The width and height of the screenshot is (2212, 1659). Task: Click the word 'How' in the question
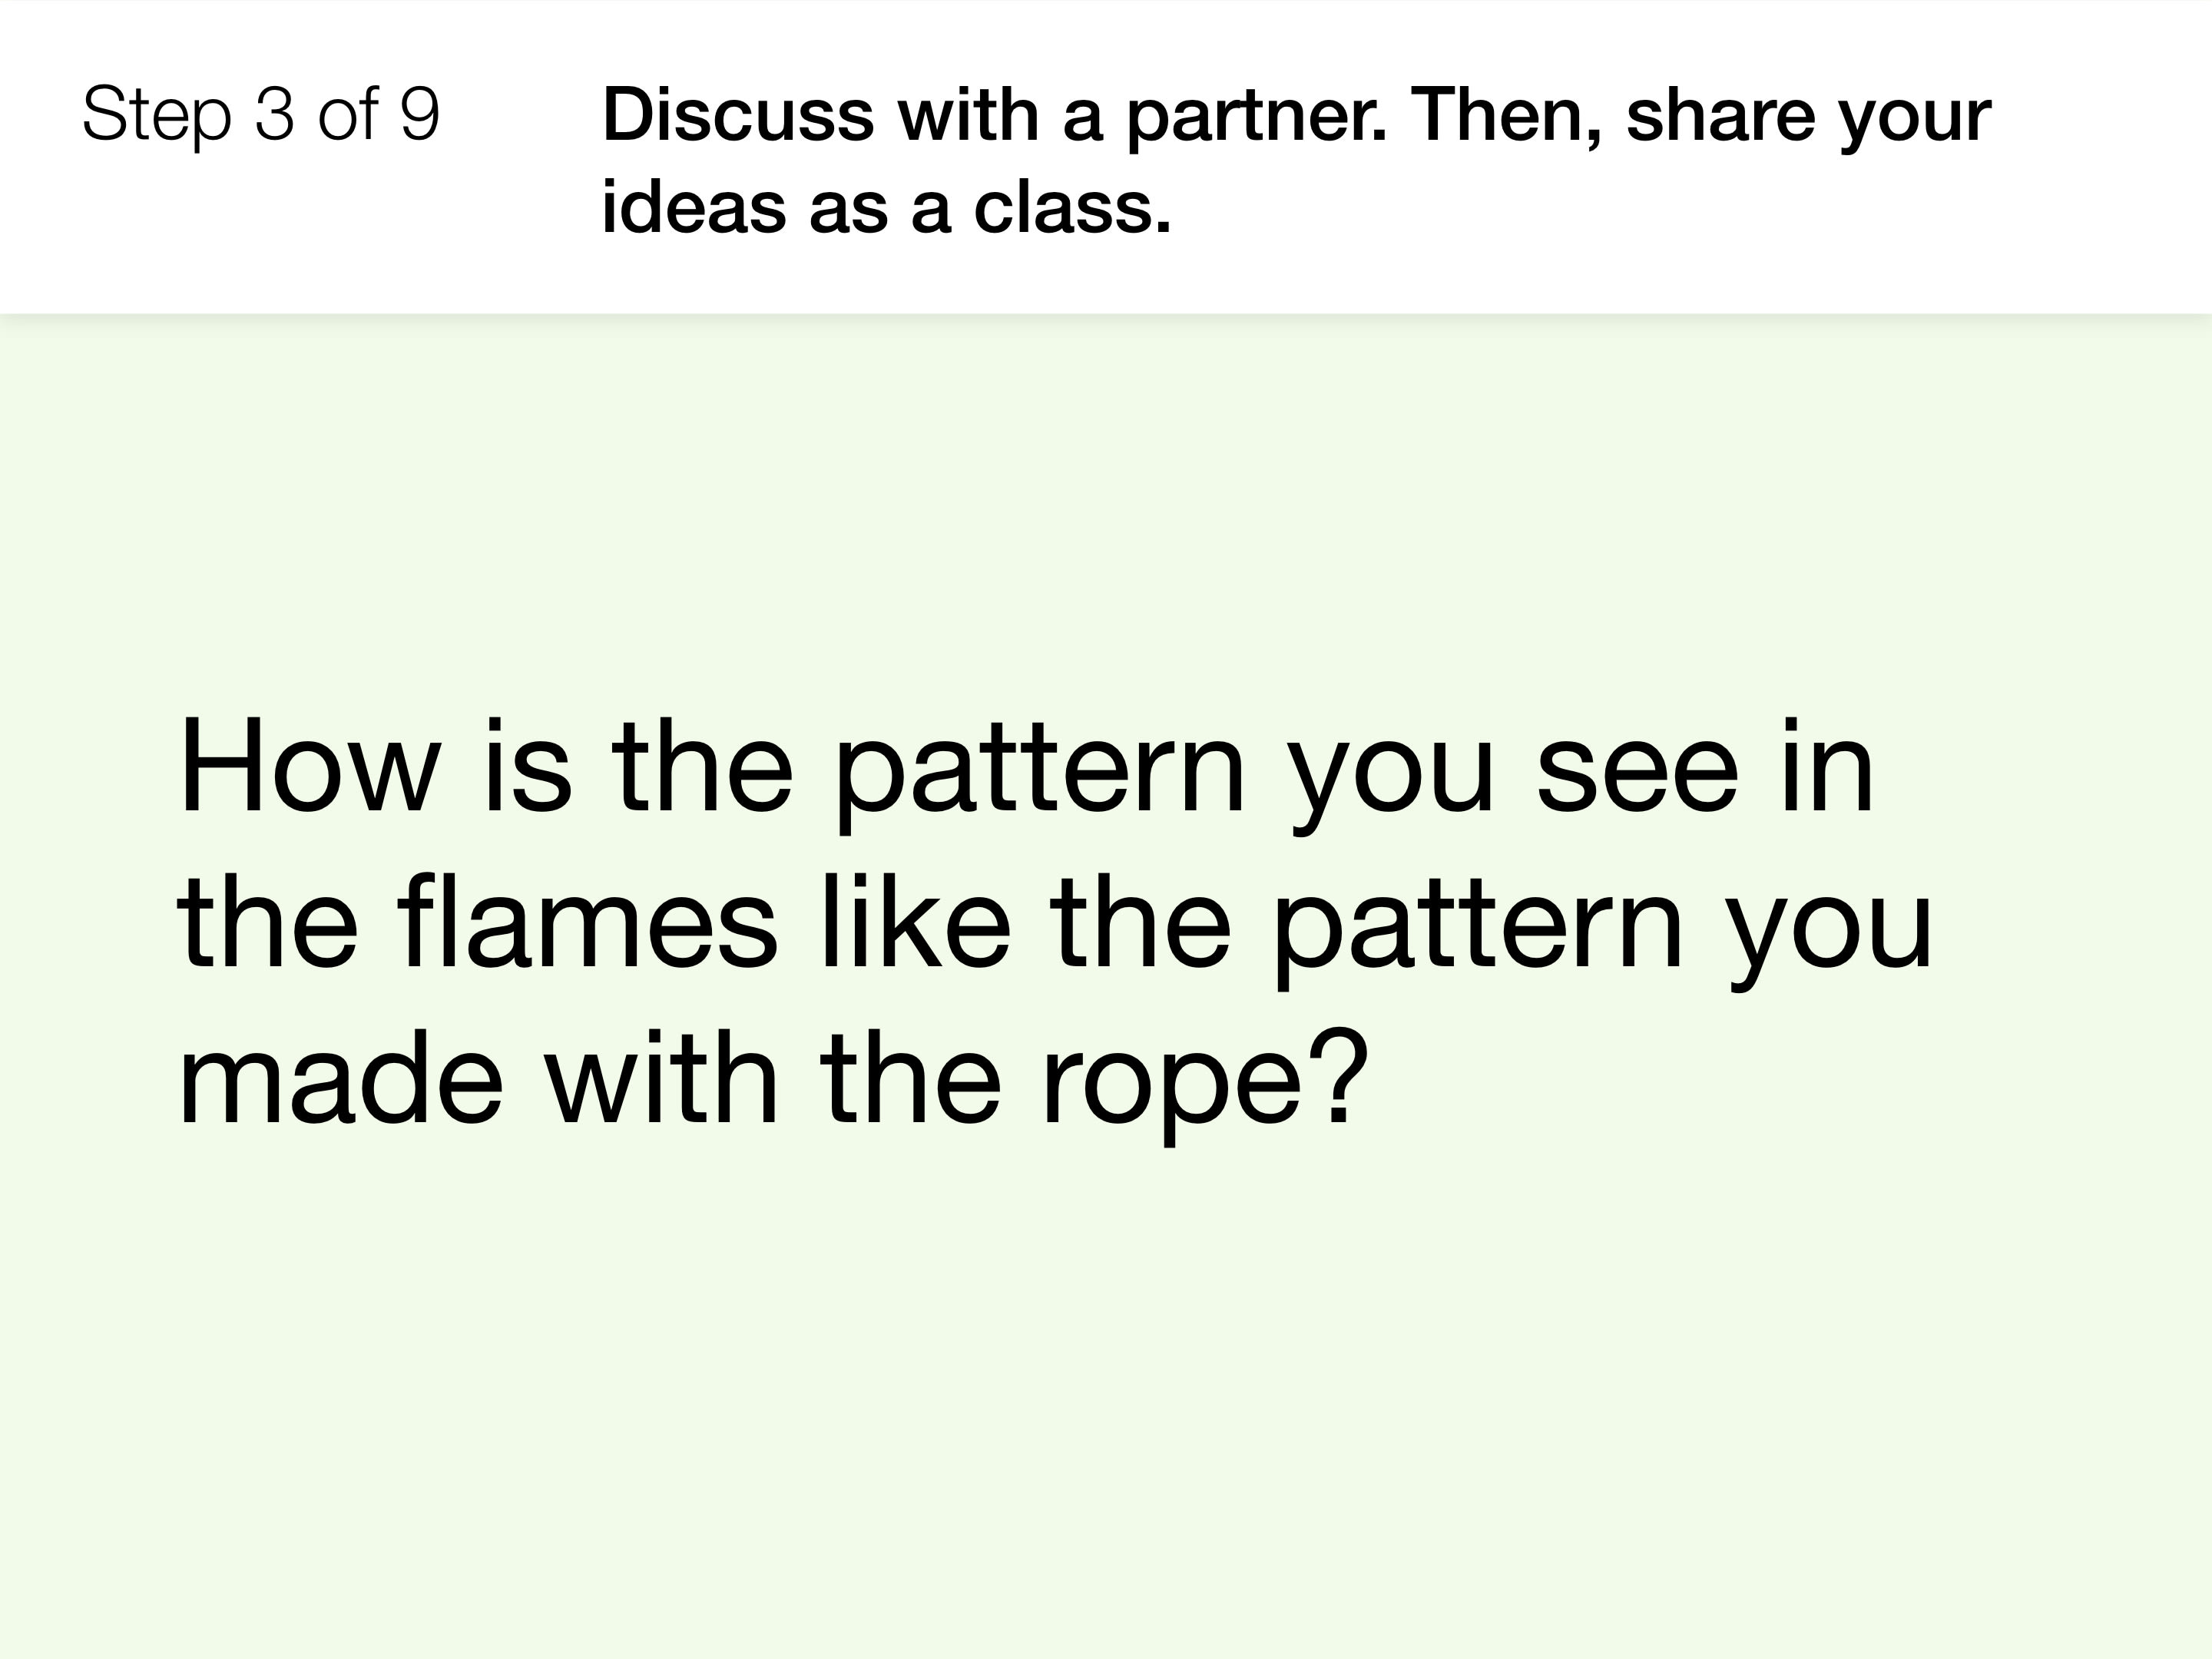pyautogui.click(x=309, y=765)
